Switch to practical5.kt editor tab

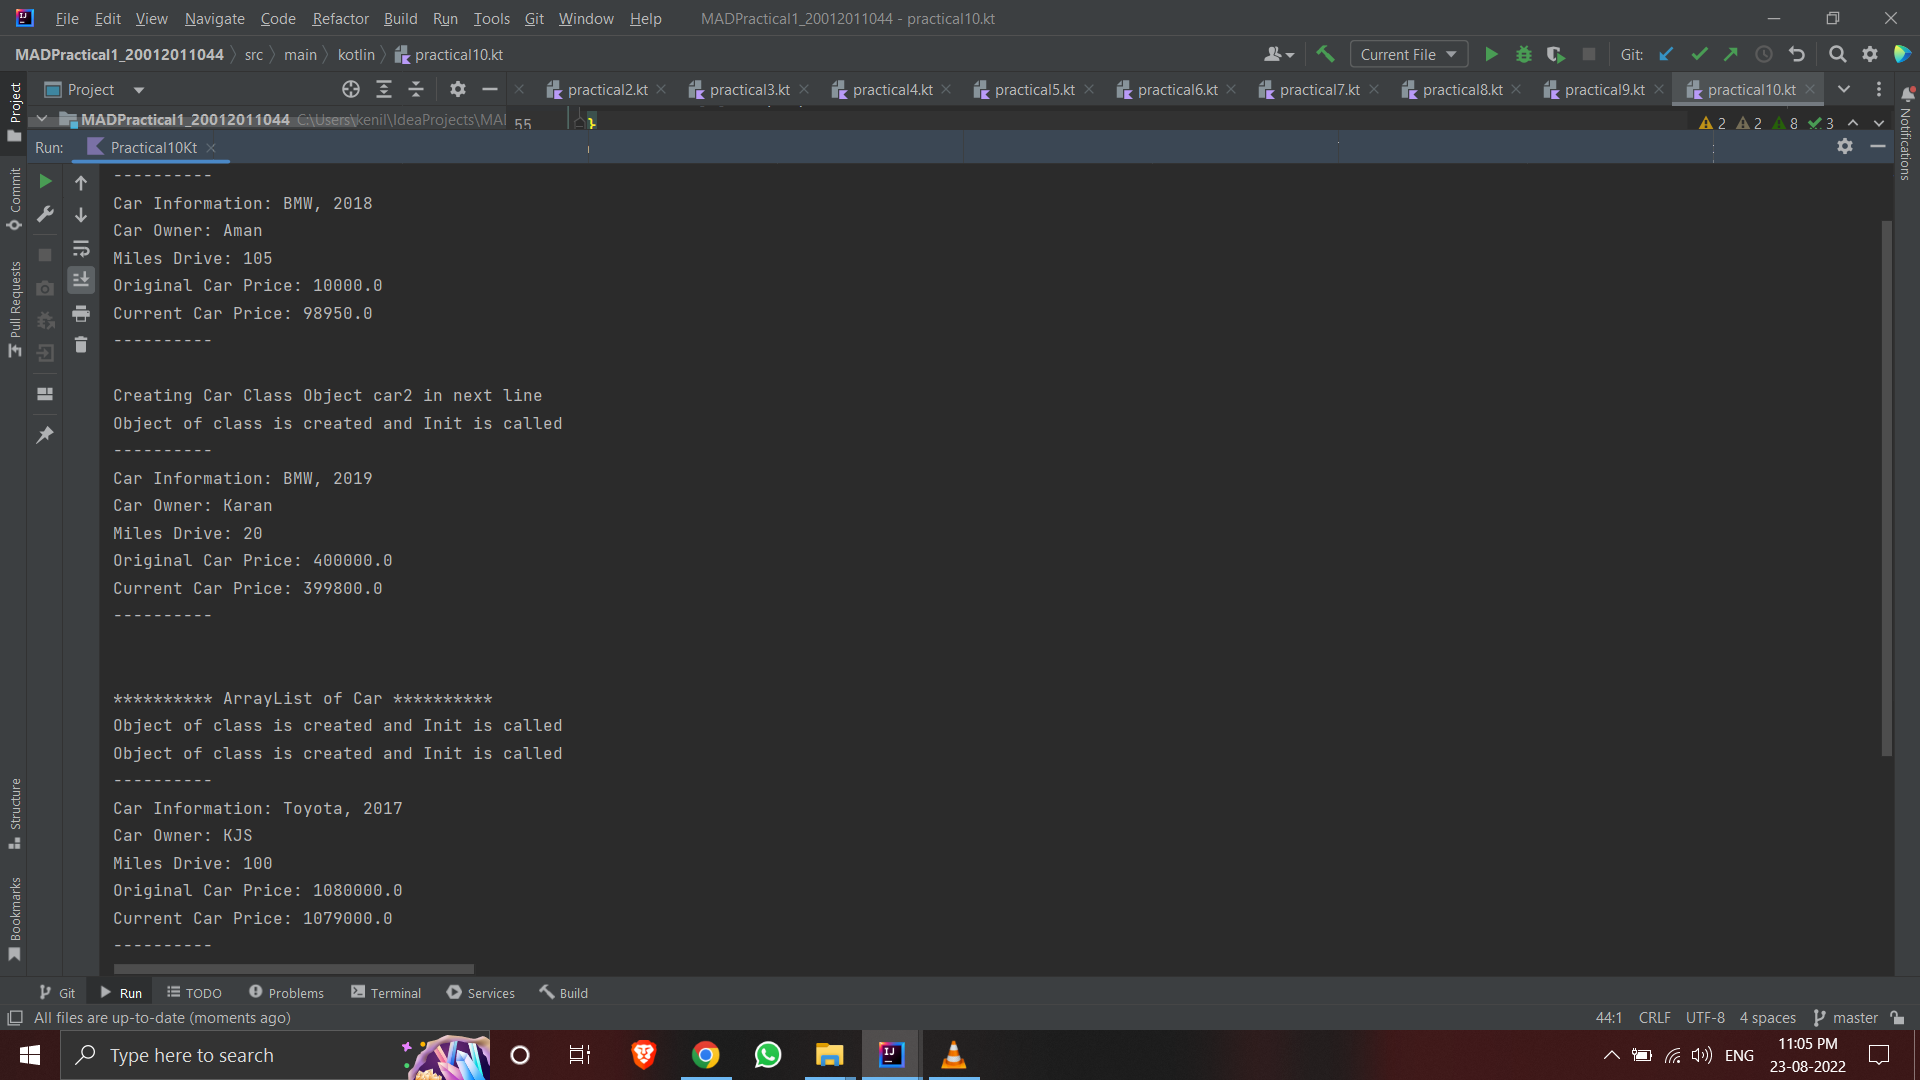pos(1034,90)
